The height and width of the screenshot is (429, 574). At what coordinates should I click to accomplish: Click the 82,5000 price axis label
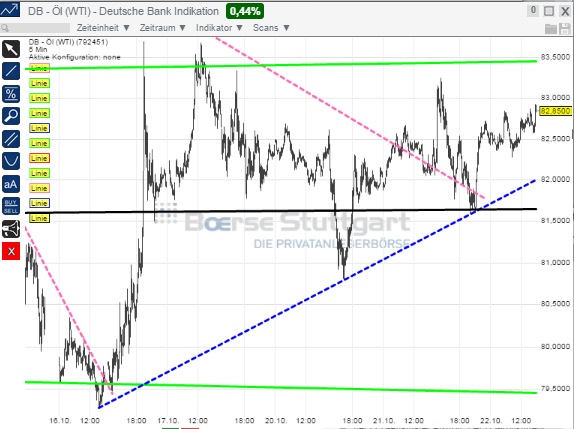point(555,139)
